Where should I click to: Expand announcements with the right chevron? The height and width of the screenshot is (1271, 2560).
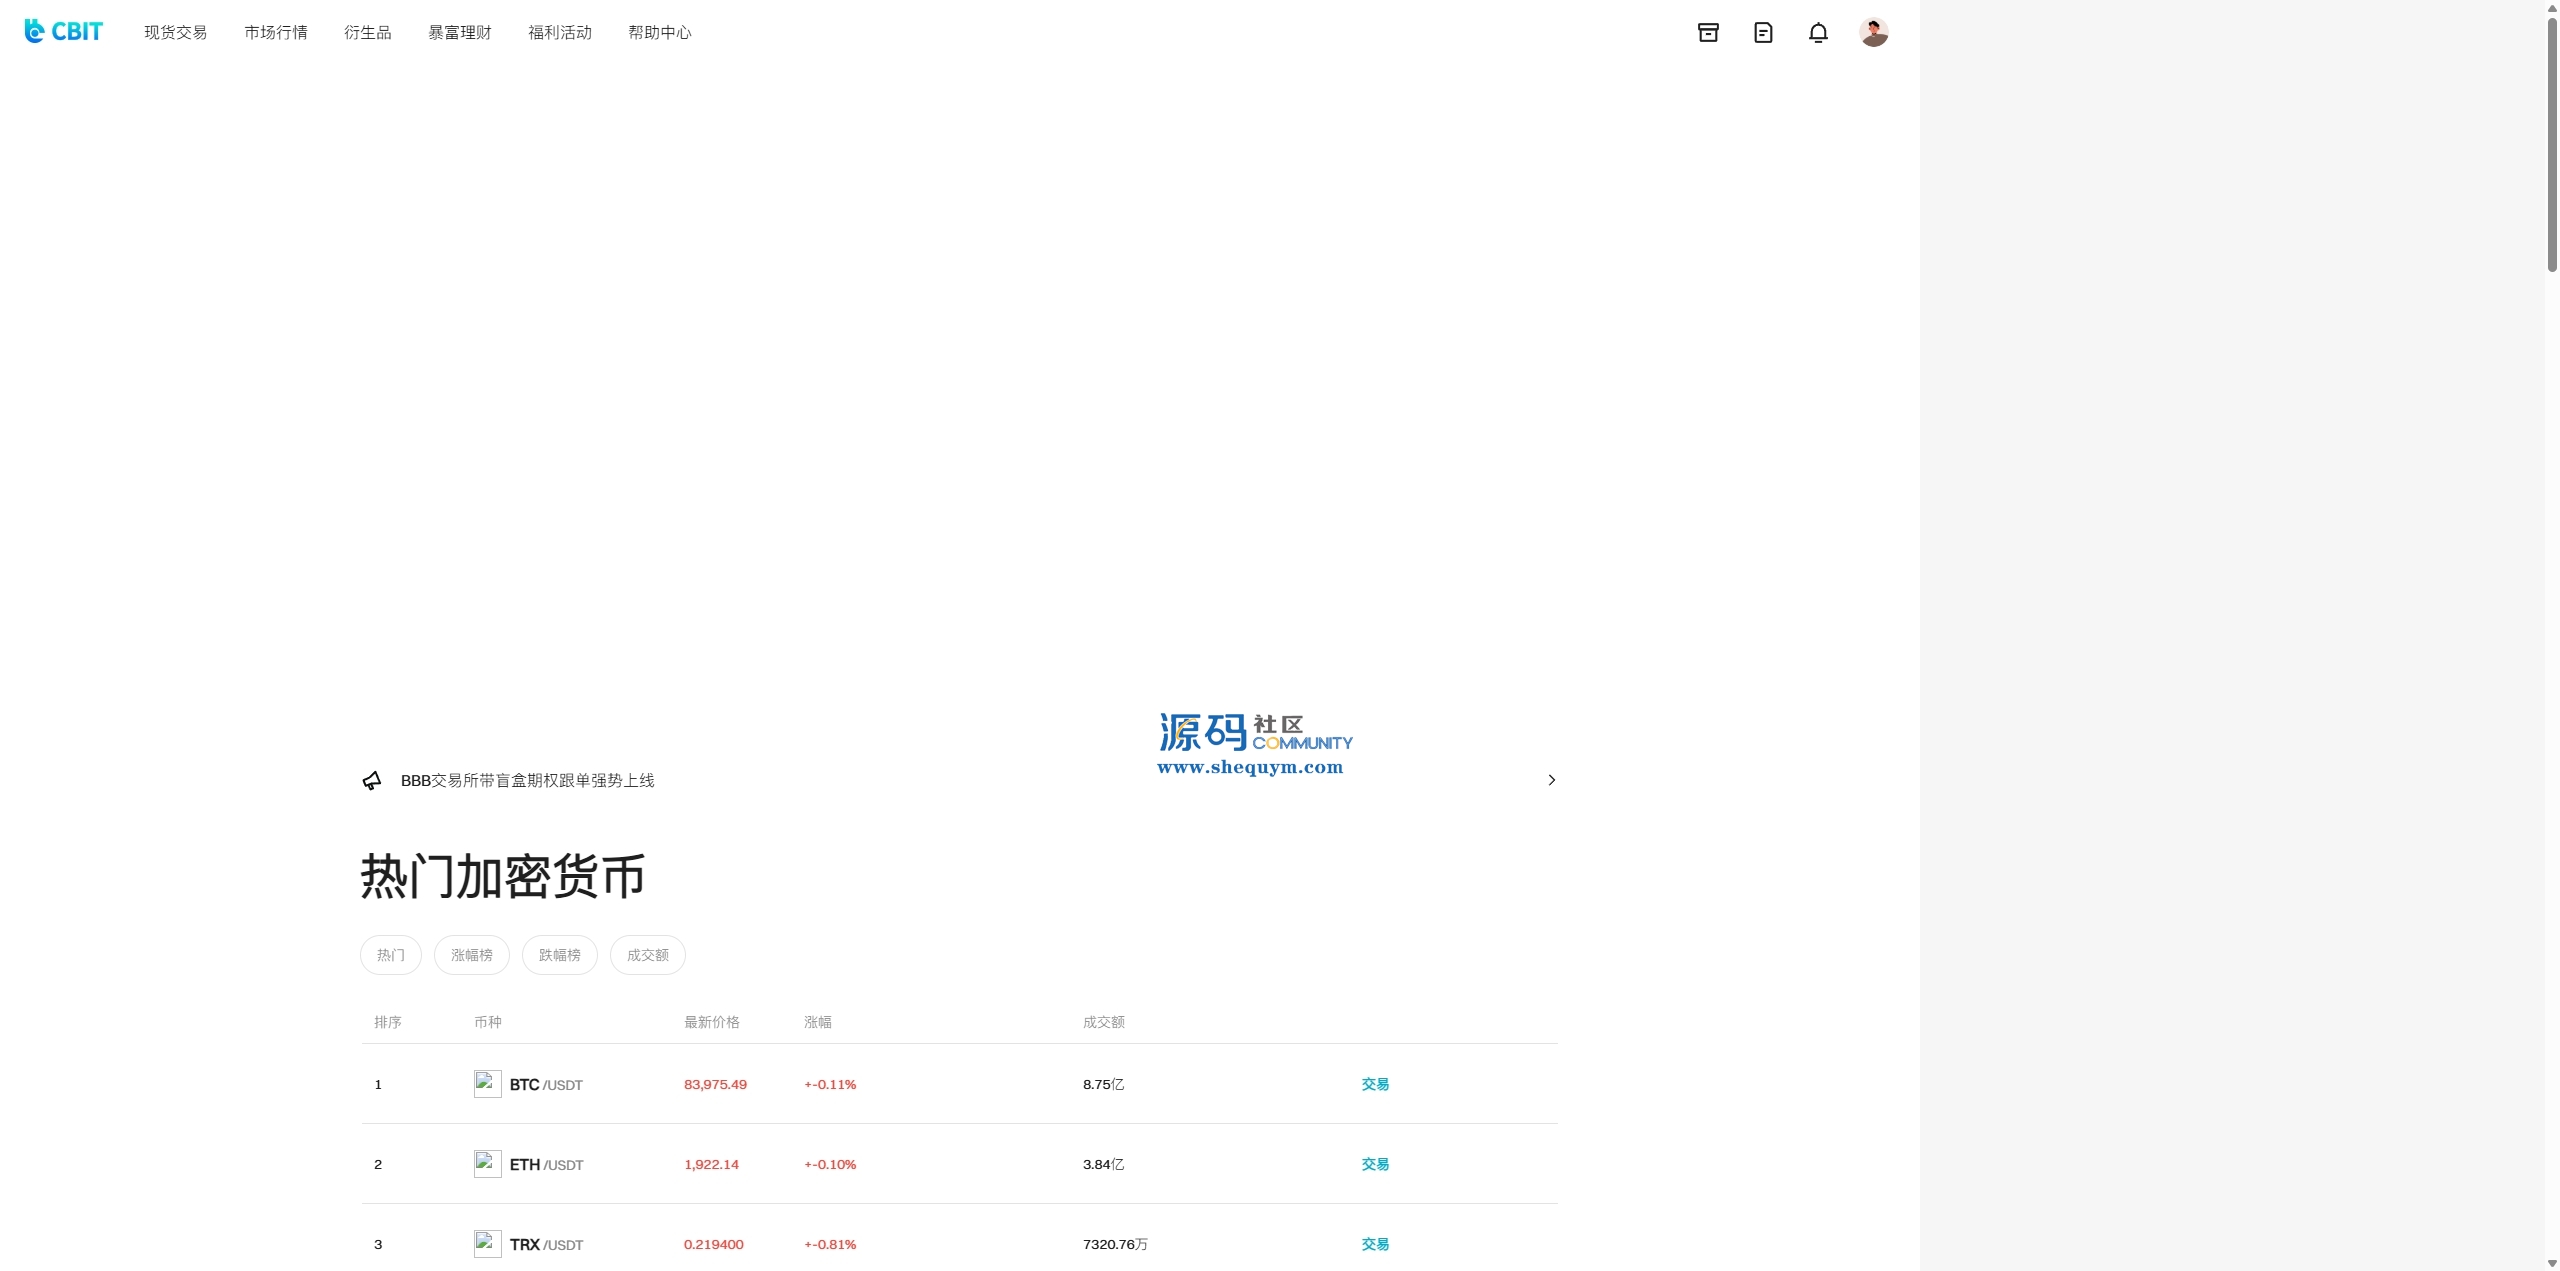coord(1551,780)
